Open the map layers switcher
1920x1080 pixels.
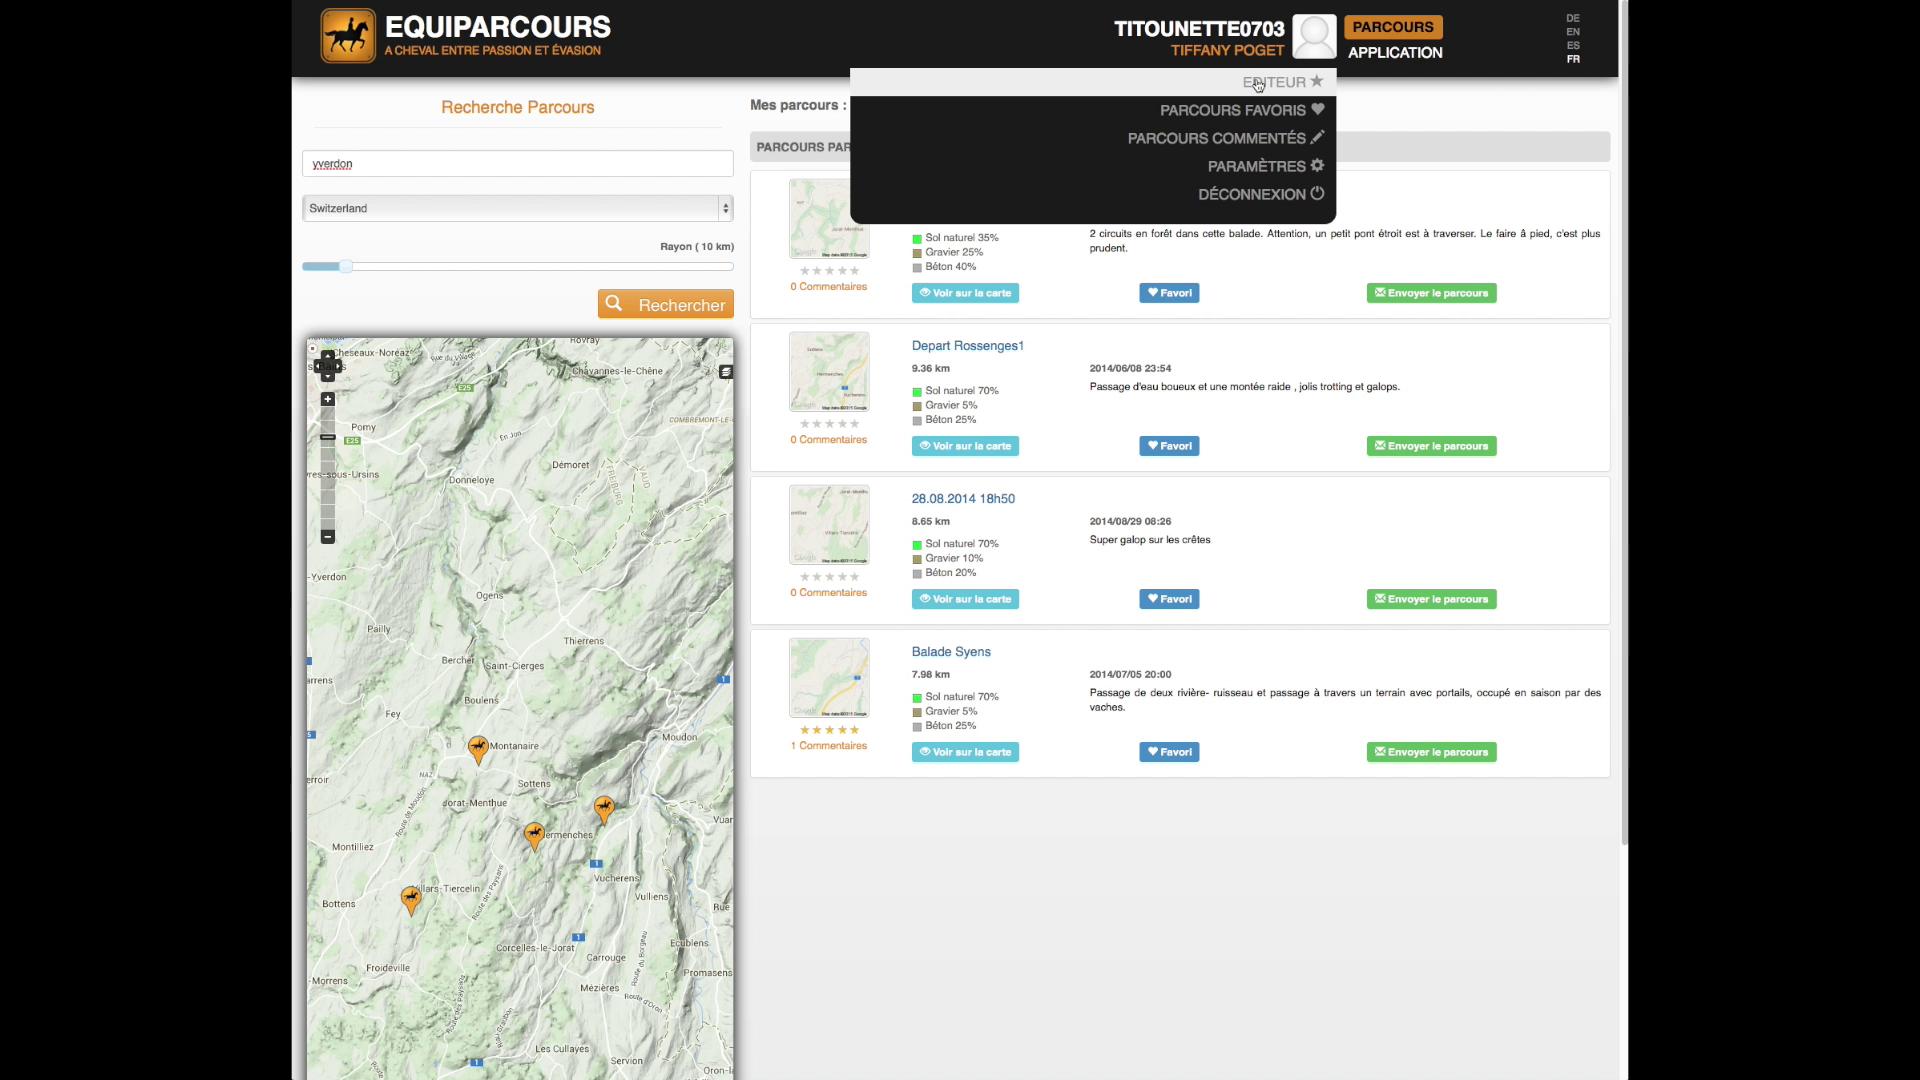726,371
